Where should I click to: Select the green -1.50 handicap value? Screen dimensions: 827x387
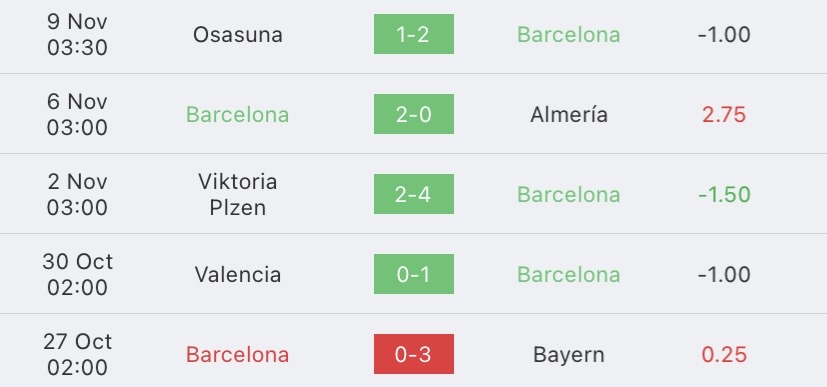tap(724, 195)
